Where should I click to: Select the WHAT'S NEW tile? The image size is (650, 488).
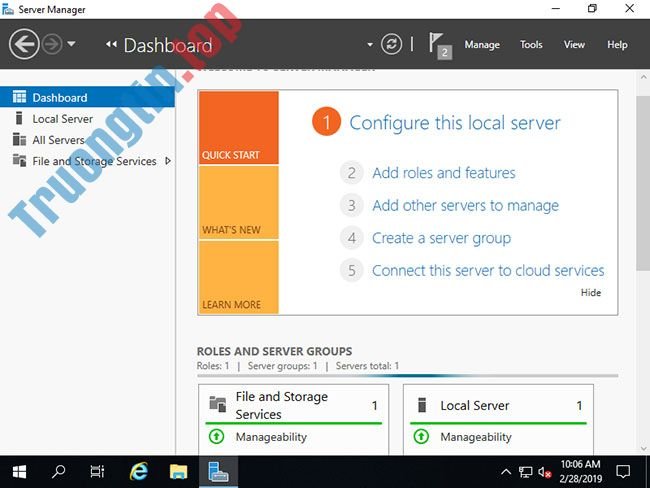(x=238, y=202)
